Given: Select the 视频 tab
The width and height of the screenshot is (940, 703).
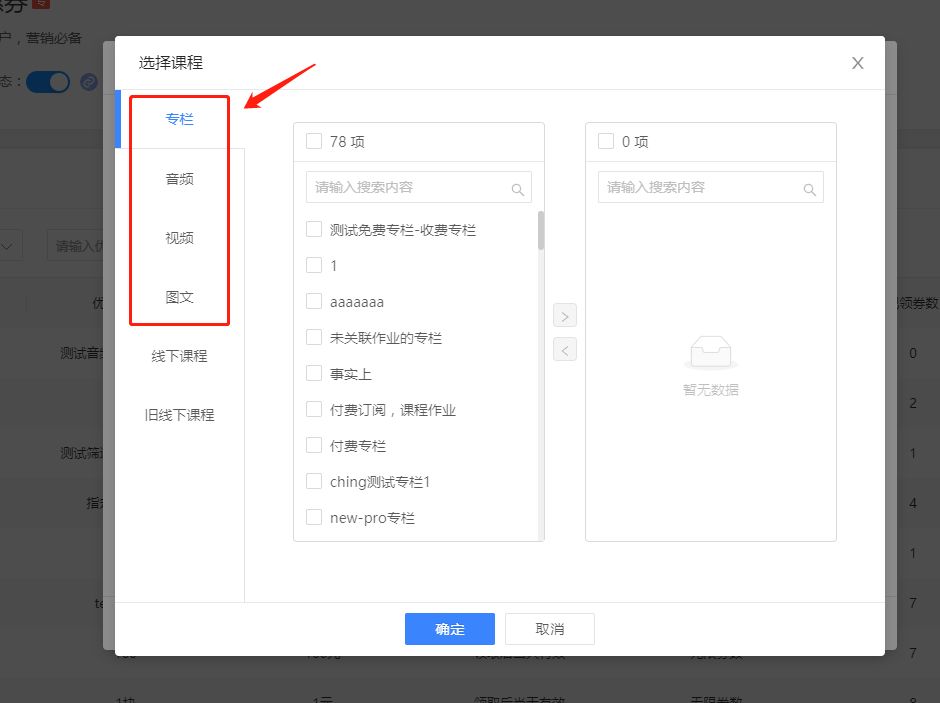Looking at the screenshot, I should [x=179, y=238].
